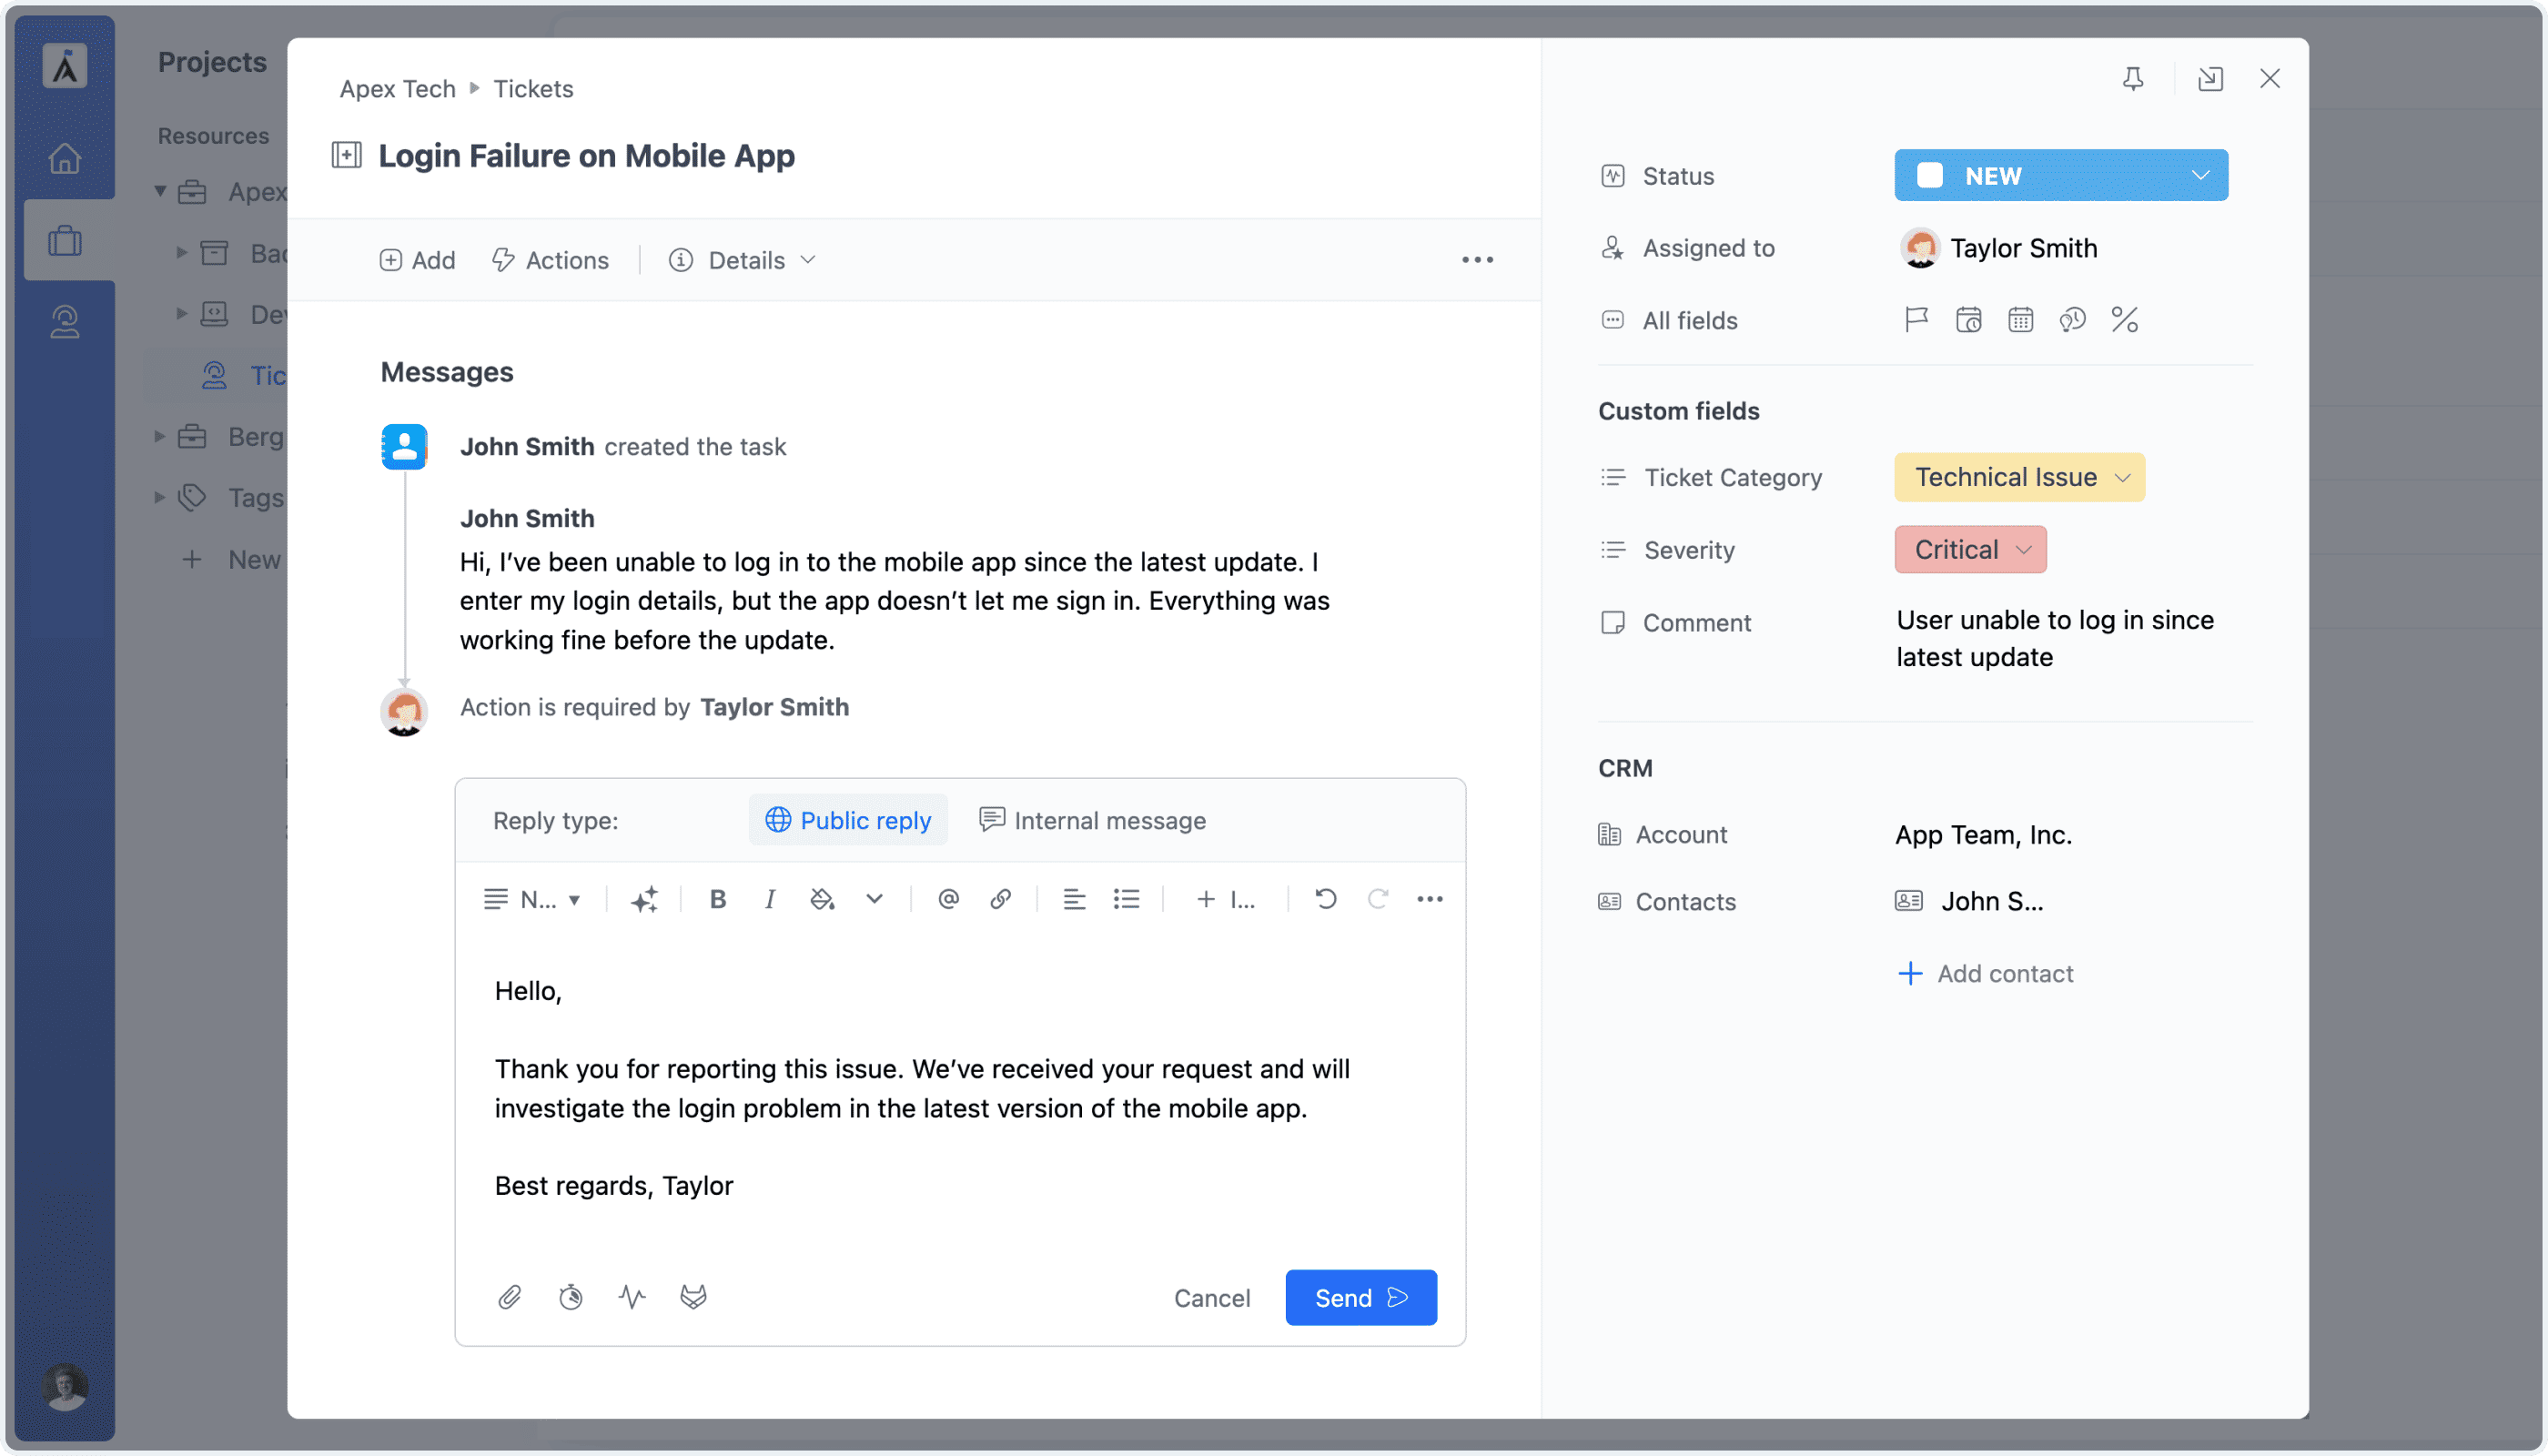
Task: Undo the last edit in reply editor
Action: [1326, 899]
